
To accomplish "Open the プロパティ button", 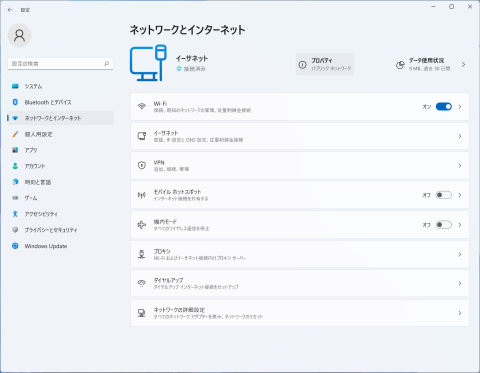I will click(325, 64).
